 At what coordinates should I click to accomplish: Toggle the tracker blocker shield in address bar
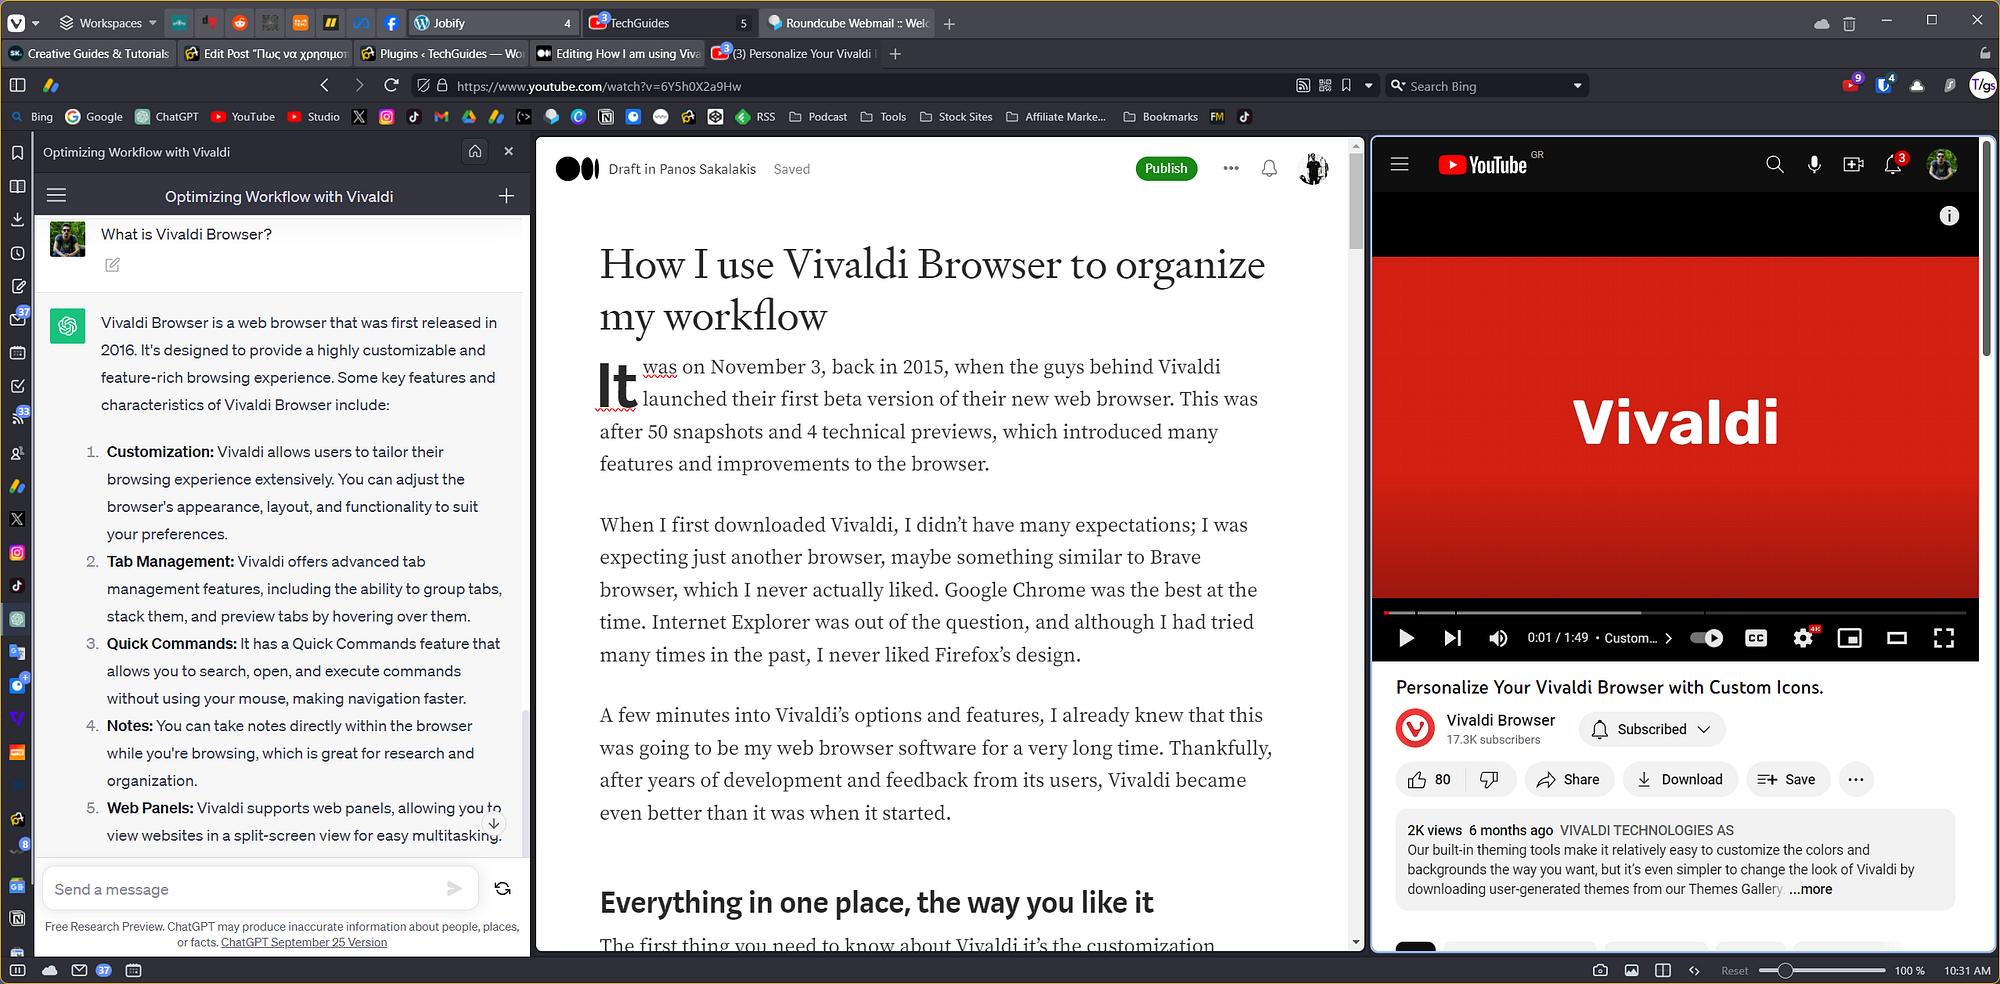[x=424, y=86]
